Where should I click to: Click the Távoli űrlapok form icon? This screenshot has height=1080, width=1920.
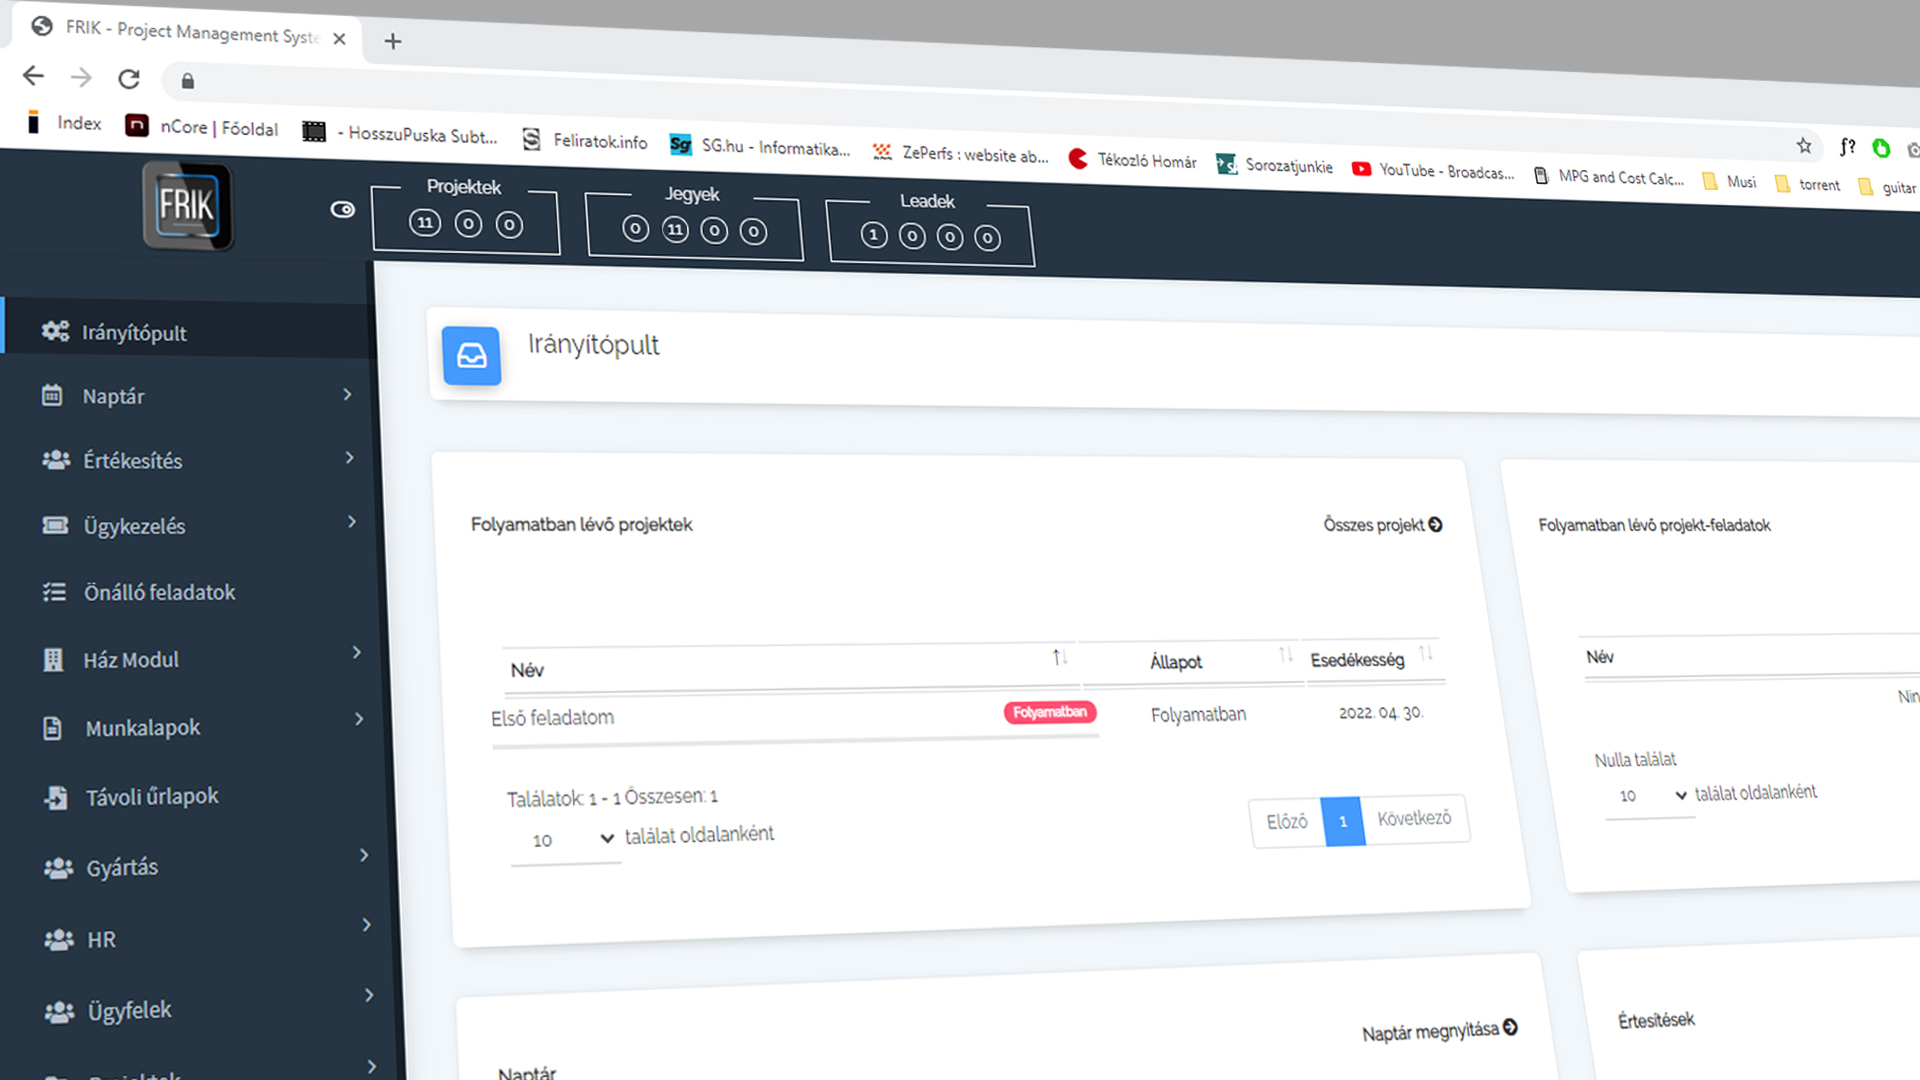56,797
